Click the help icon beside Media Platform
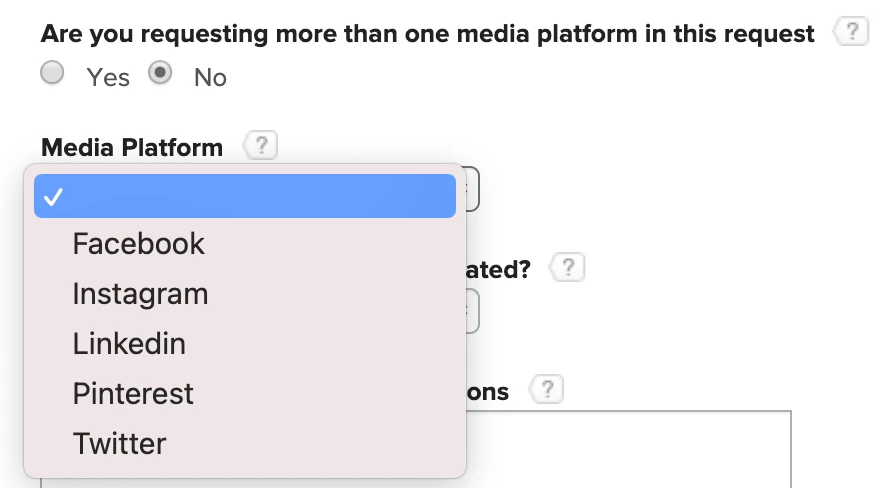This screenshot has height=488, width=884. (260, 145)
